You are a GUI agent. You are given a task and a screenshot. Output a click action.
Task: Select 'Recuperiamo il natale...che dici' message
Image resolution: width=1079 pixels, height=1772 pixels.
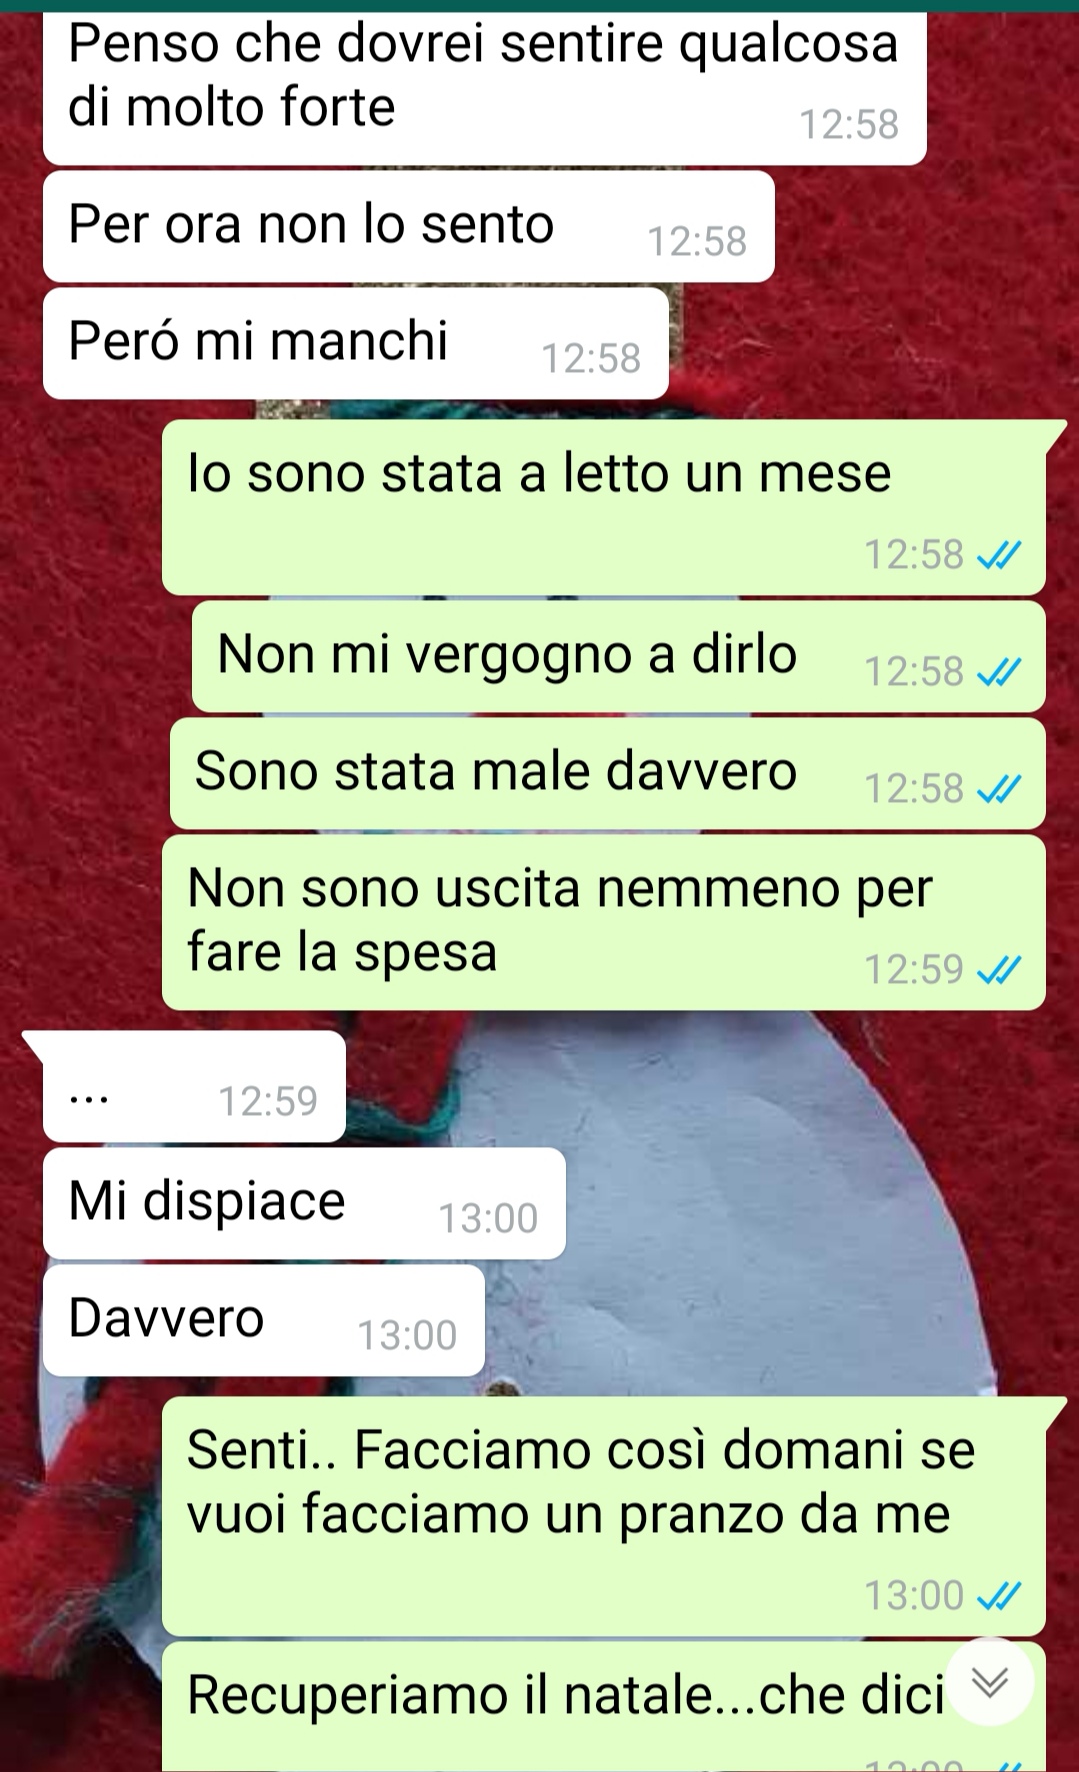click(x=604, y=1706)
